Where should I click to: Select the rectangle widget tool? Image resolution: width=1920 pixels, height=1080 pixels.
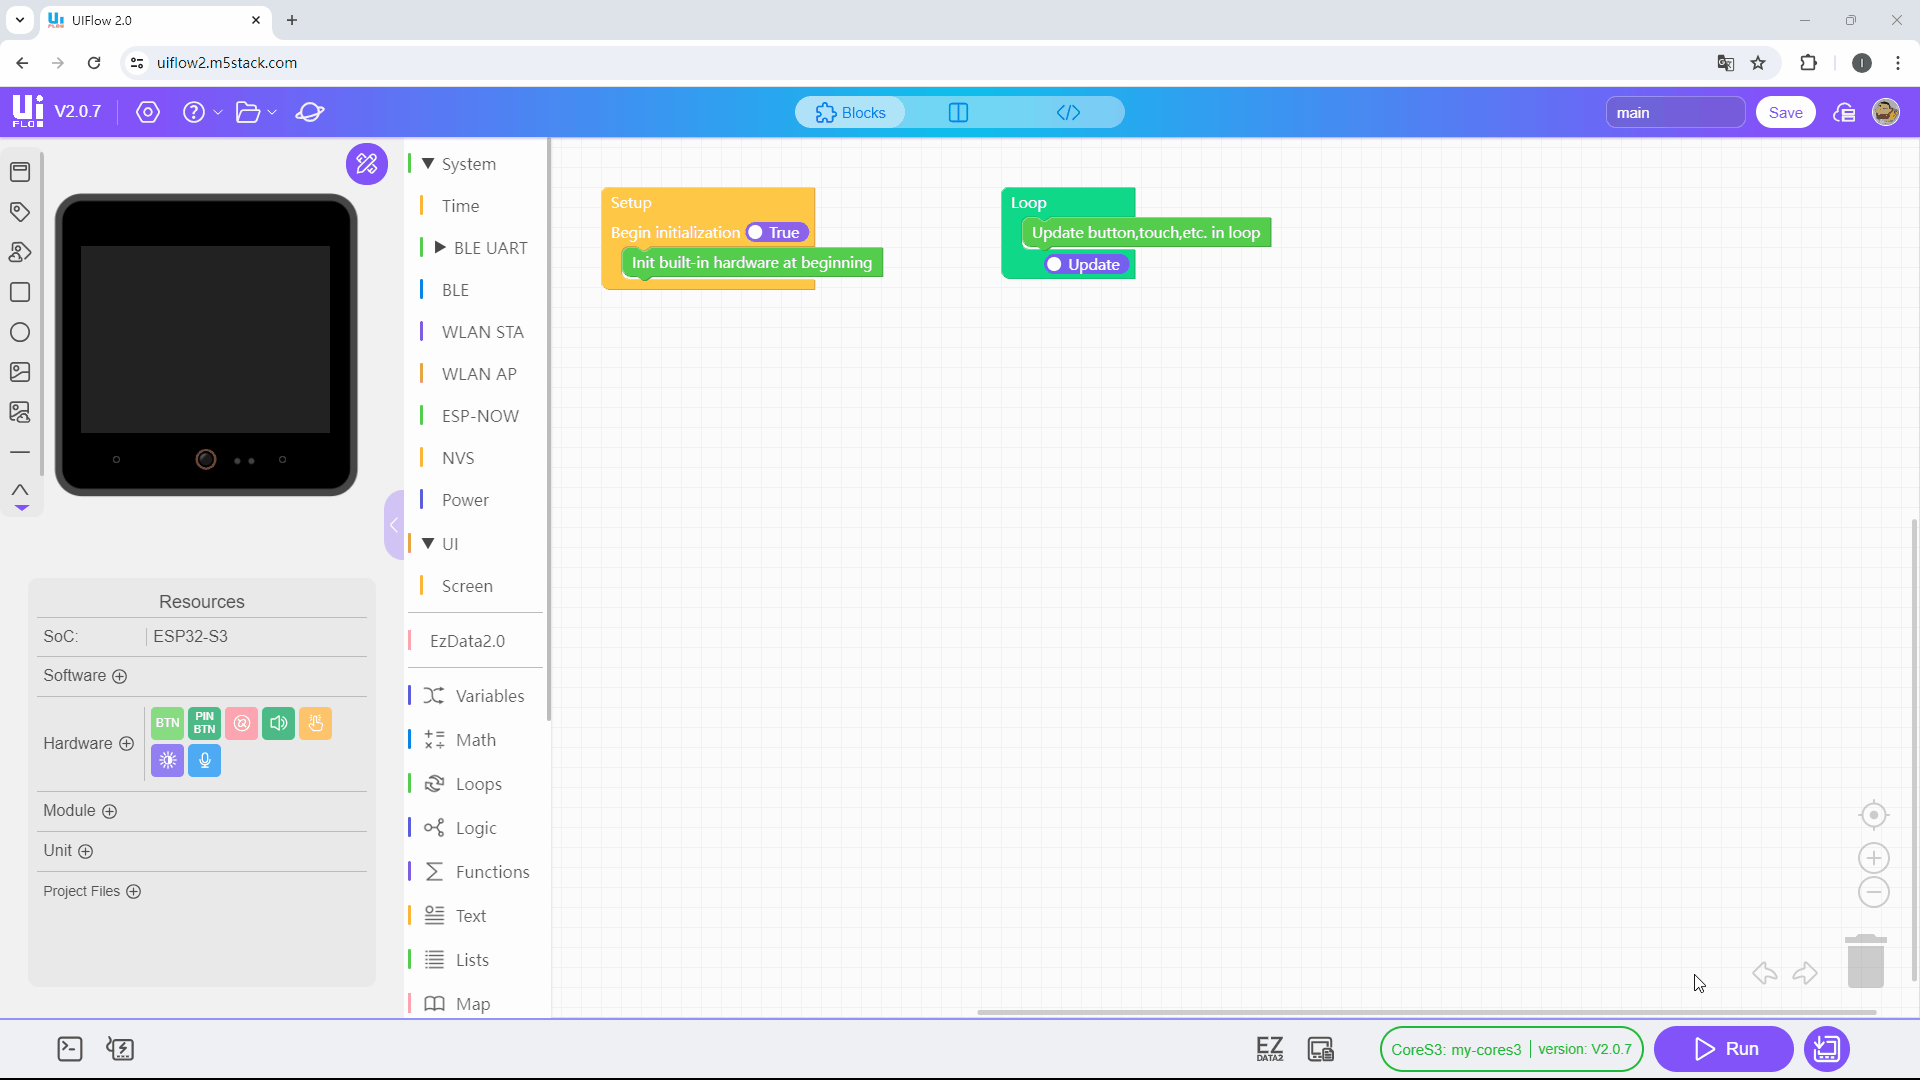click(x=20, y=292)
